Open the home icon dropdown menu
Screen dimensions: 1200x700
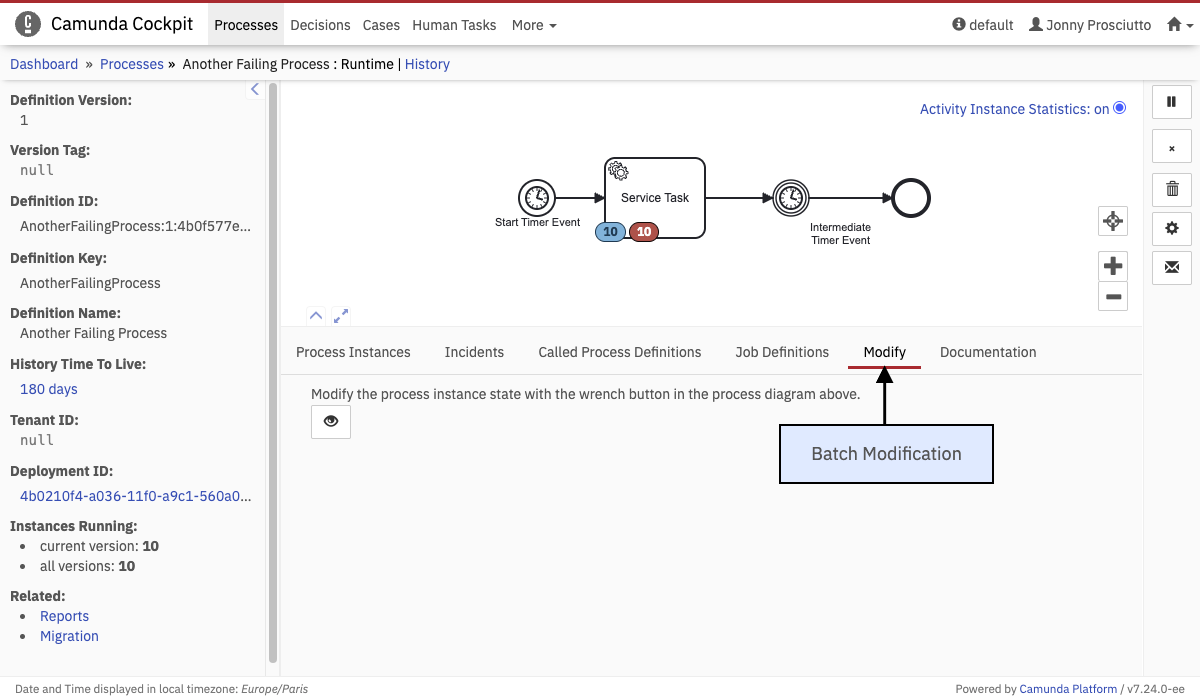(x=1180, y=25)
